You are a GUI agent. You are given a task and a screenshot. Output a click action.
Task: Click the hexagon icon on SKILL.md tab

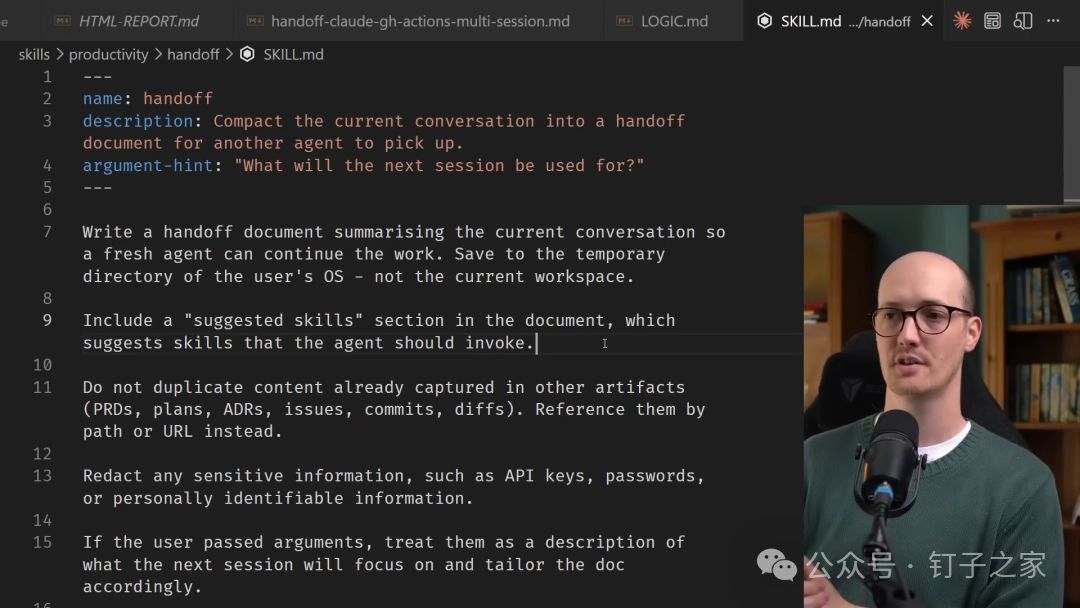tap(764, 21)
